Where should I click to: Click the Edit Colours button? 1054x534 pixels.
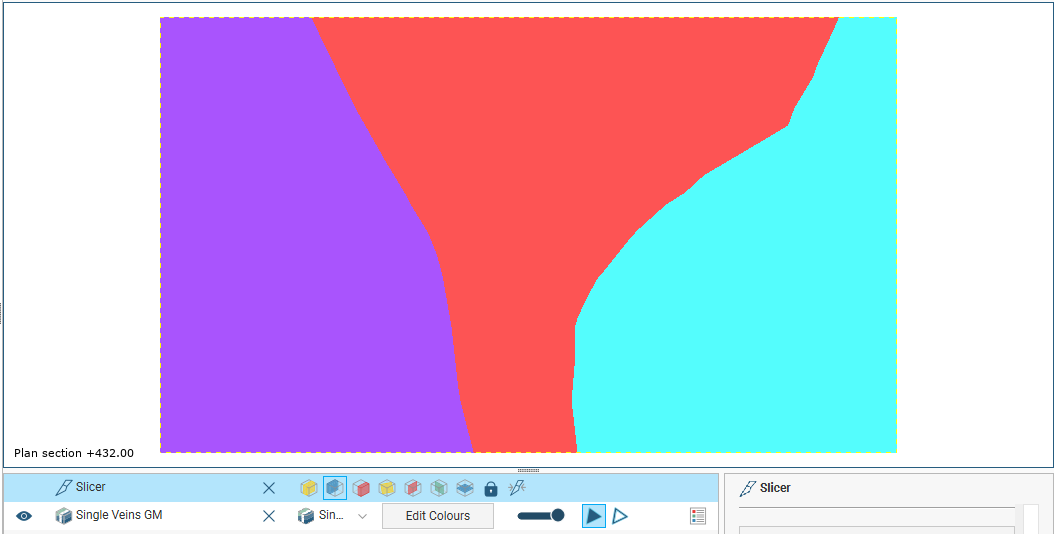pyautogui.click(x=437, y=516)
